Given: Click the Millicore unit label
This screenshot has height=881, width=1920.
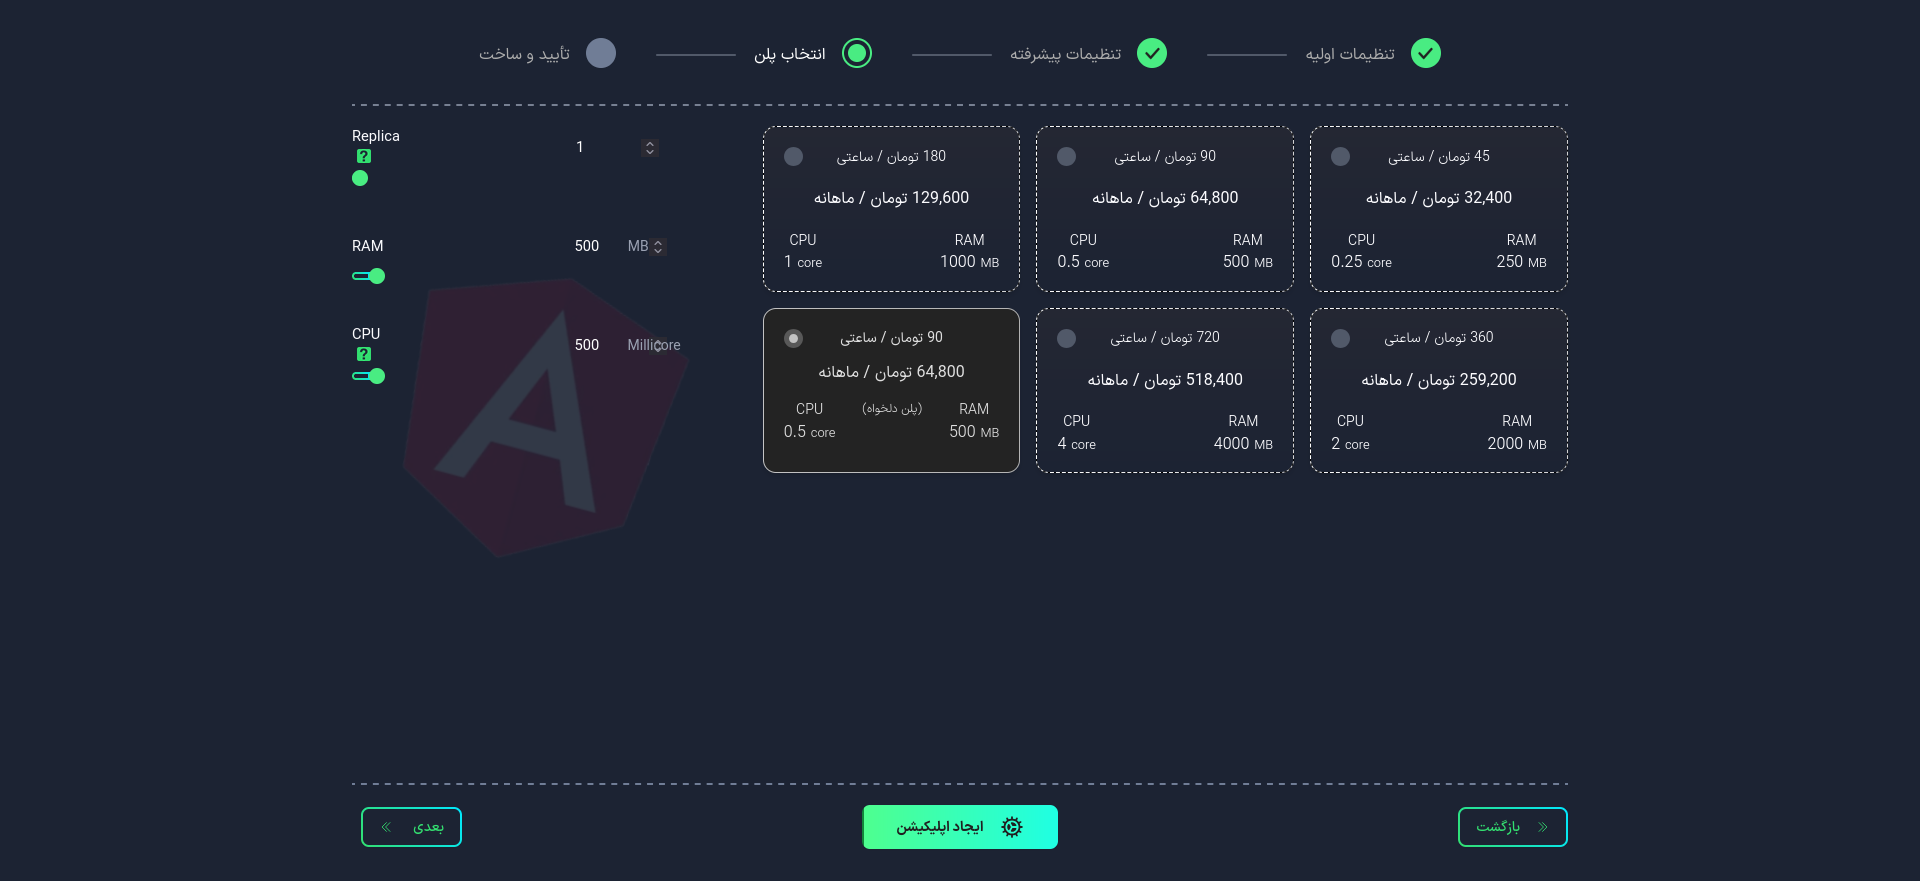Looking at the screenshot, I should pos(654,345).
